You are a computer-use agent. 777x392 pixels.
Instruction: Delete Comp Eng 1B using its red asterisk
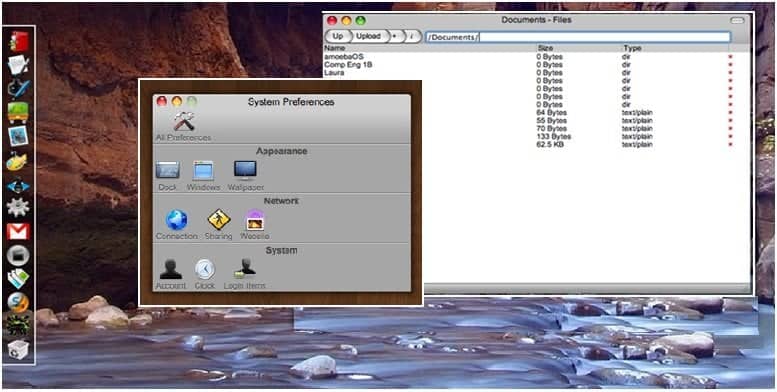point(730,65)
